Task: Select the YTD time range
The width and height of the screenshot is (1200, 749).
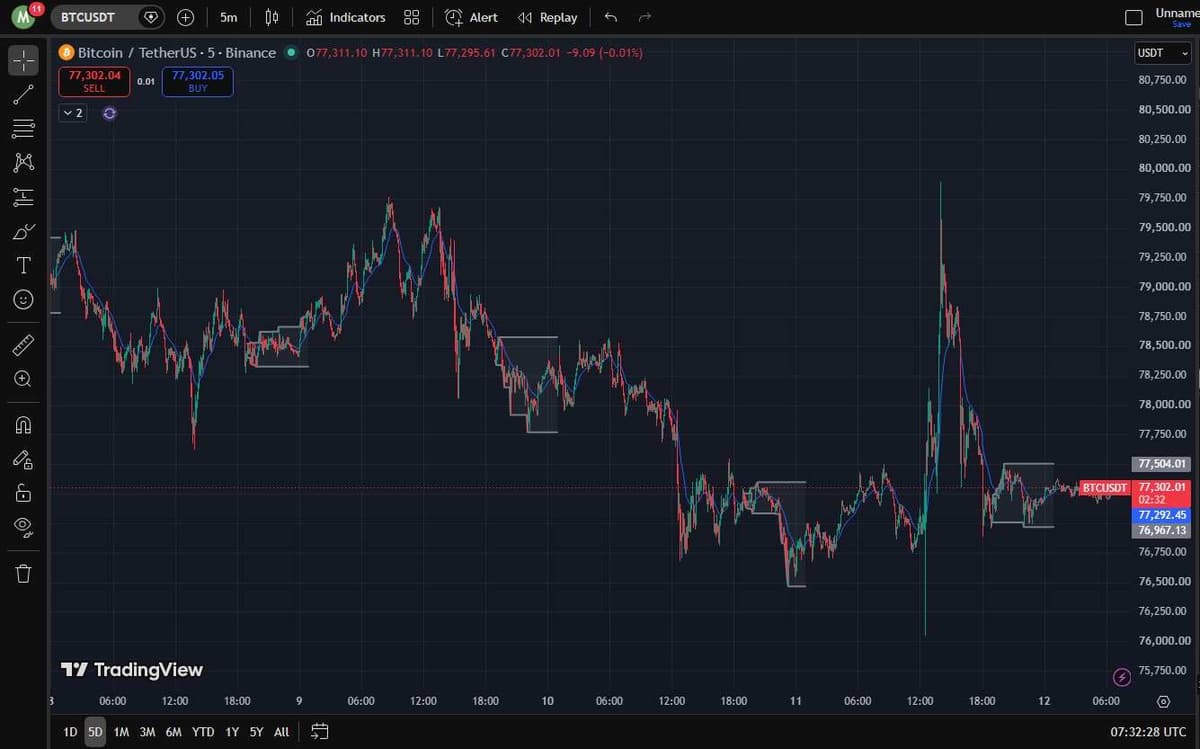Action: pyautogui.click(x=203, y=732)
